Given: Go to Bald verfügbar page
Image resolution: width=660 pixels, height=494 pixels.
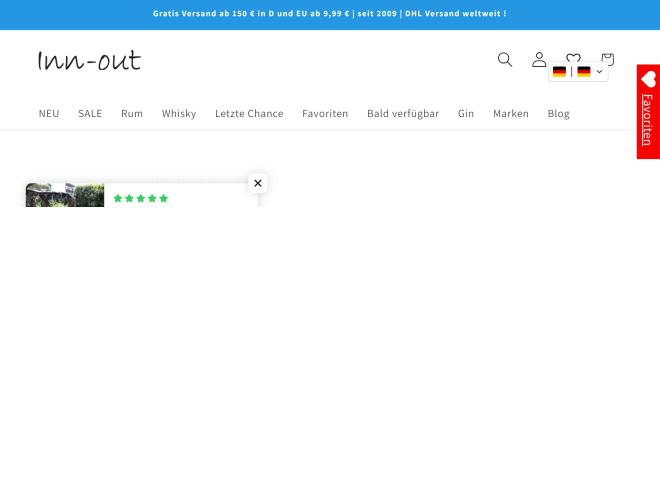Looking at the screenshot, I should (x=403, y=114).
